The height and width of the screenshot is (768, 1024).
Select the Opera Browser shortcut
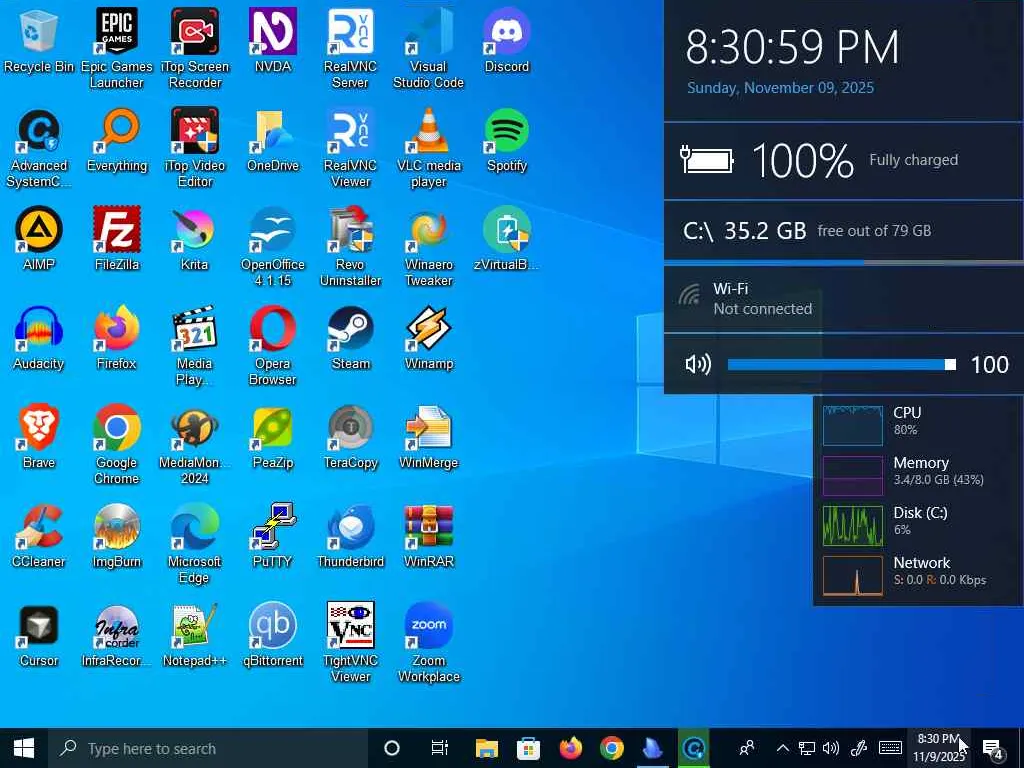coord(273,345)
